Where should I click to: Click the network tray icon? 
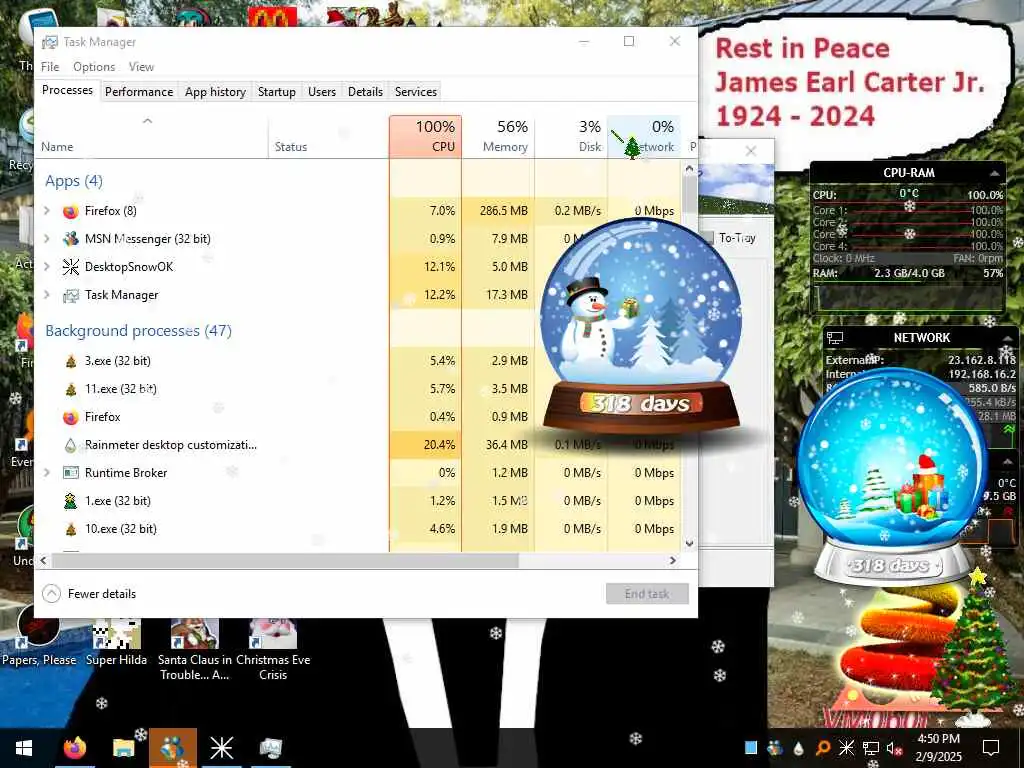pos(870,748)
